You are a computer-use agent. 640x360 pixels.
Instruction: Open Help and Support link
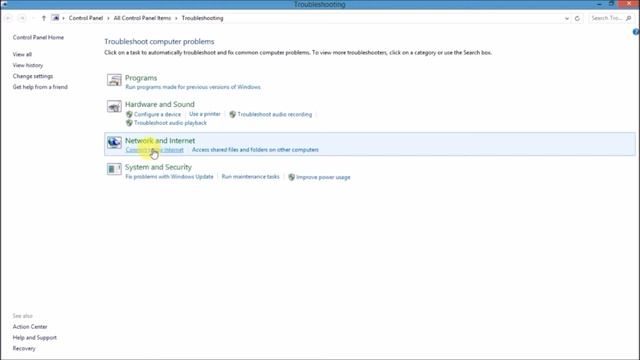[x=35, y=338]
